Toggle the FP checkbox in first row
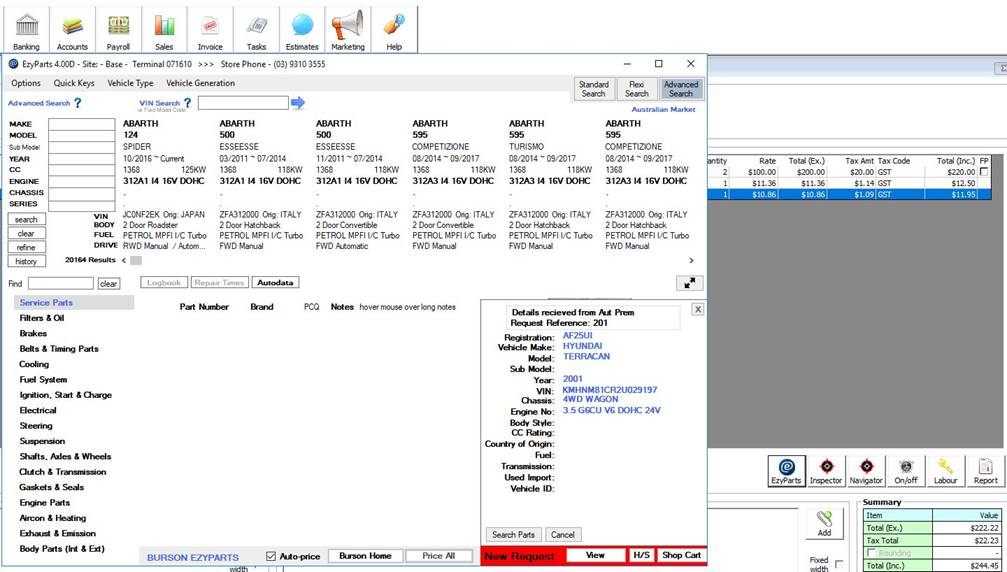Image resolution: width=1007 pixels, height=572 pixels. (984, 172)
